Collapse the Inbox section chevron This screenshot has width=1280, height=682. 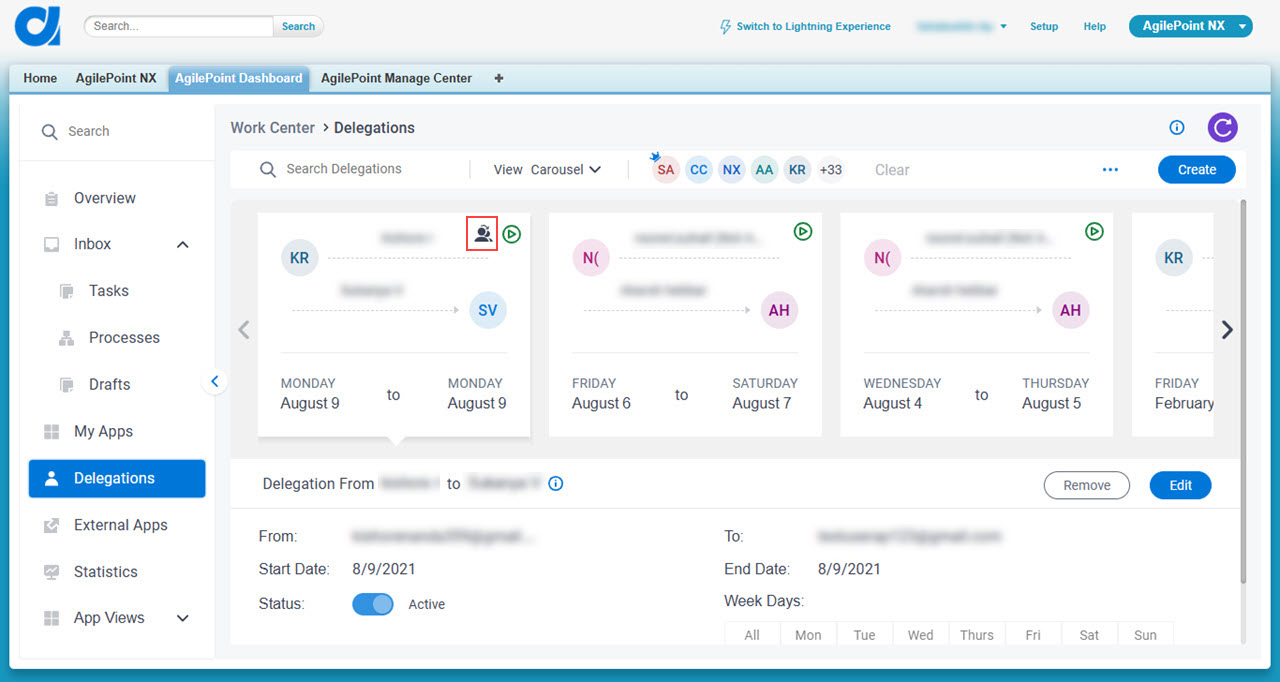(183, 245)
